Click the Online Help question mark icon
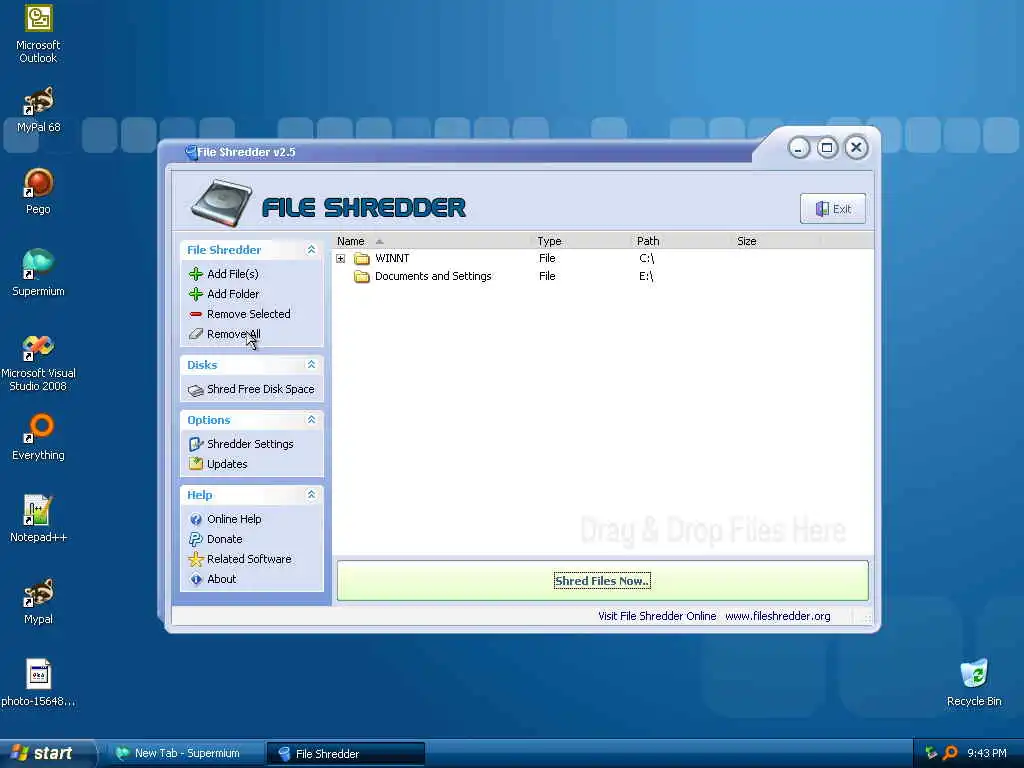The width and height of the screenshot is (1024, 768). point(195,519)
